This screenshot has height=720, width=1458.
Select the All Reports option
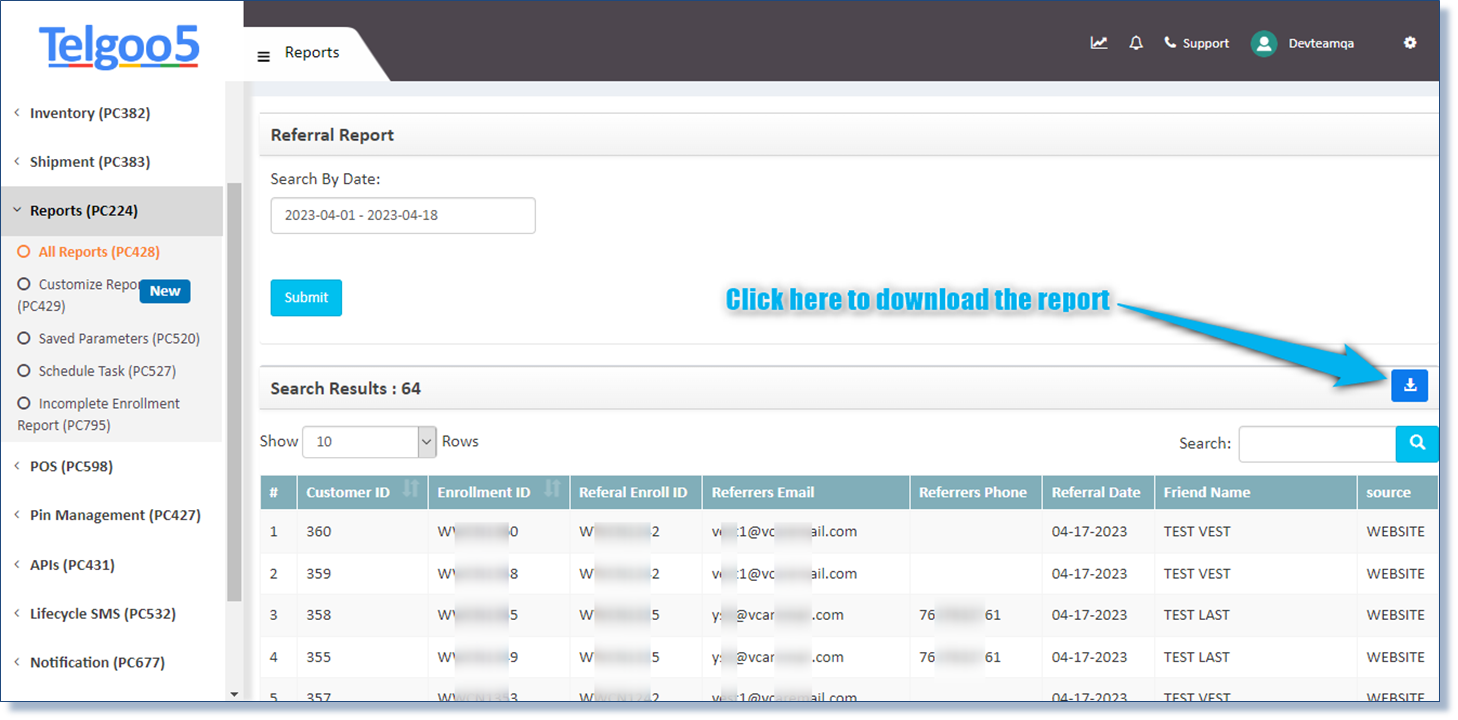[99, 251]
